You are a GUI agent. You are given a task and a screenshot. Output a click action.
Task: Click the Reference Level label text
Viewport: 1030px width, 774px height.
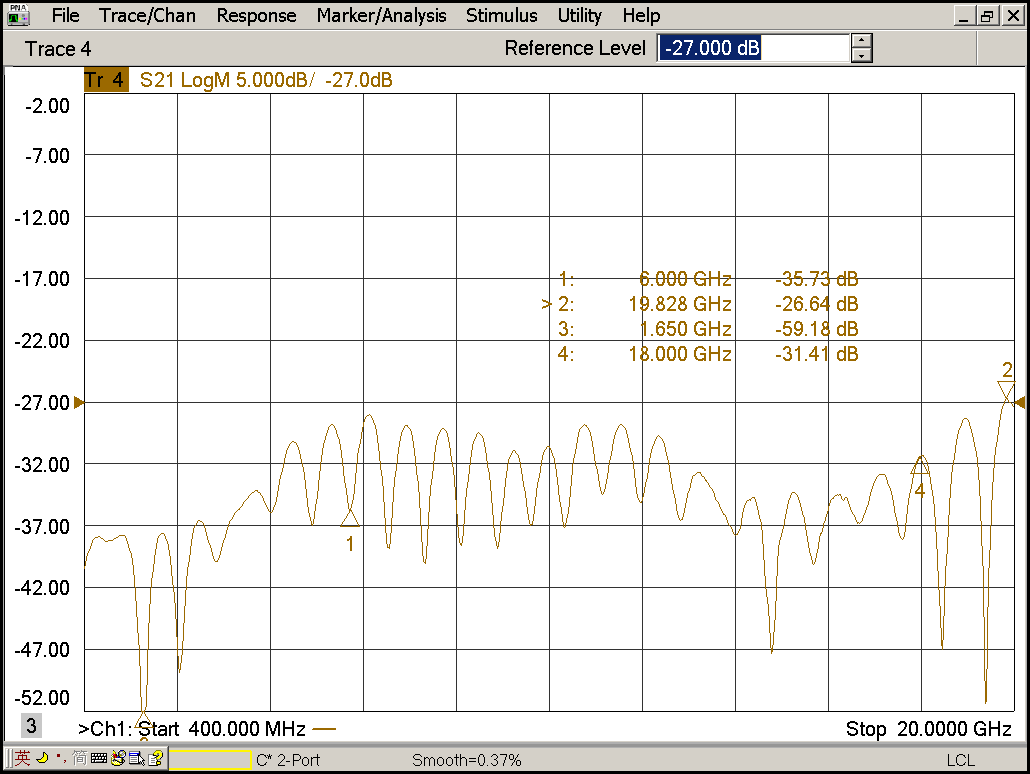coord(575,48)
